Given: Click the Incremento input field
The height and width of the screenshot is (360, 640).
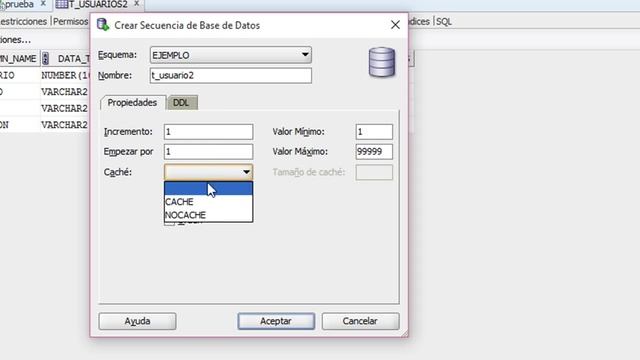Looking at the screenshot, I should [x=208, y=132].
